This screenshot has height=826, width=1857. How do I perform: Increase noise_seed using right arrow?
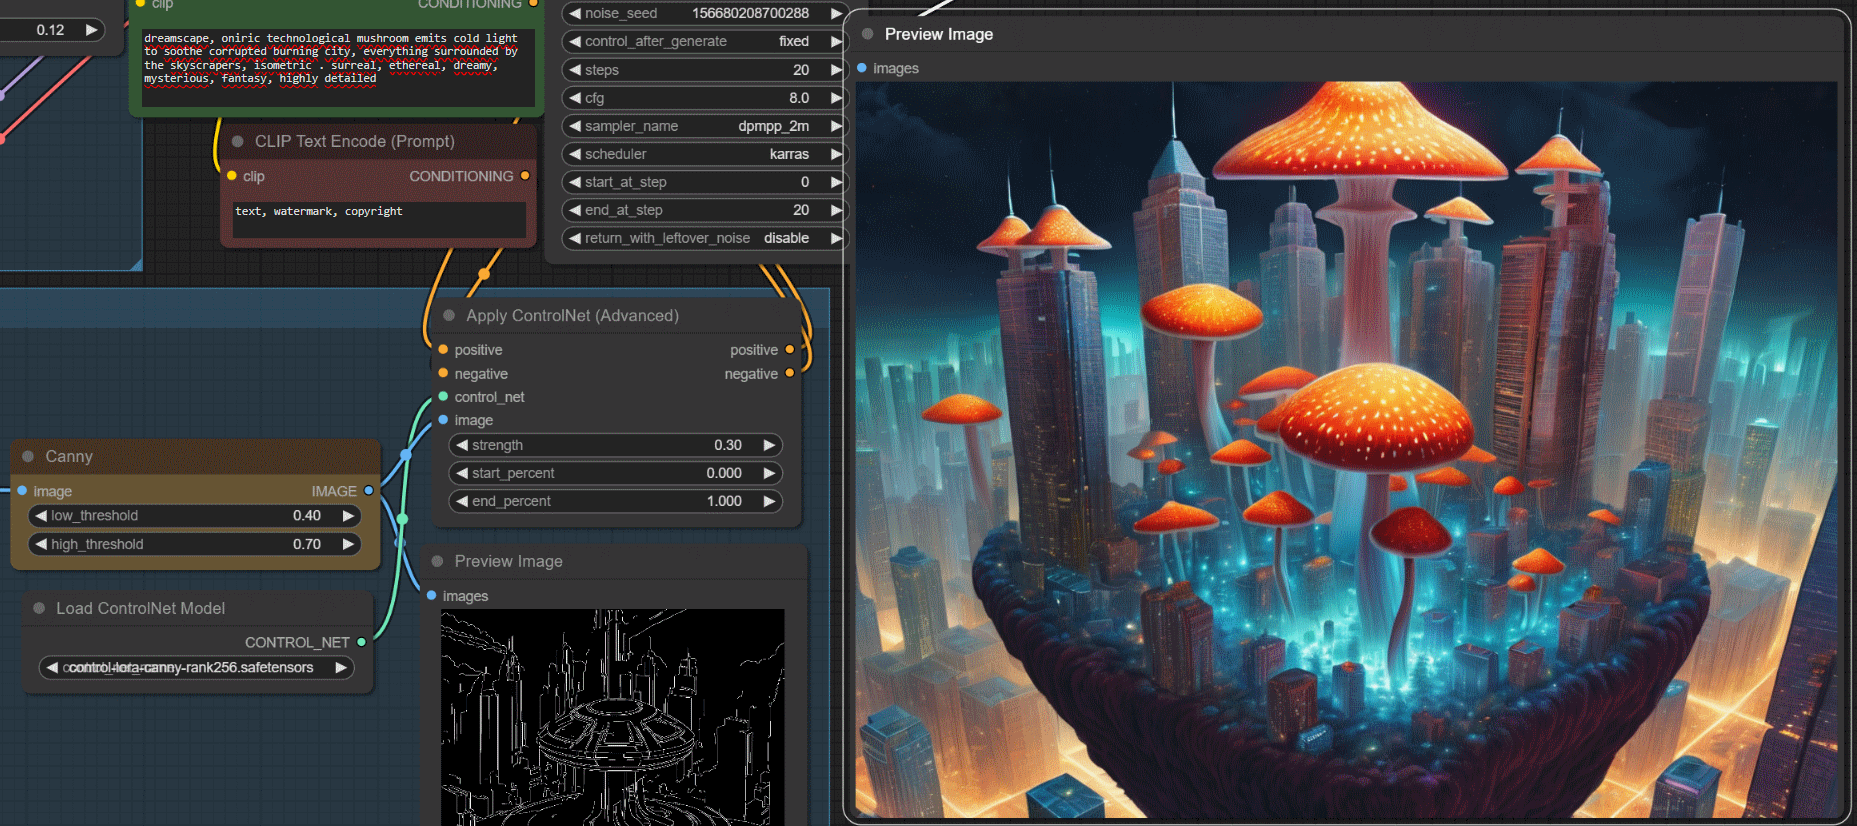(835, 13)
